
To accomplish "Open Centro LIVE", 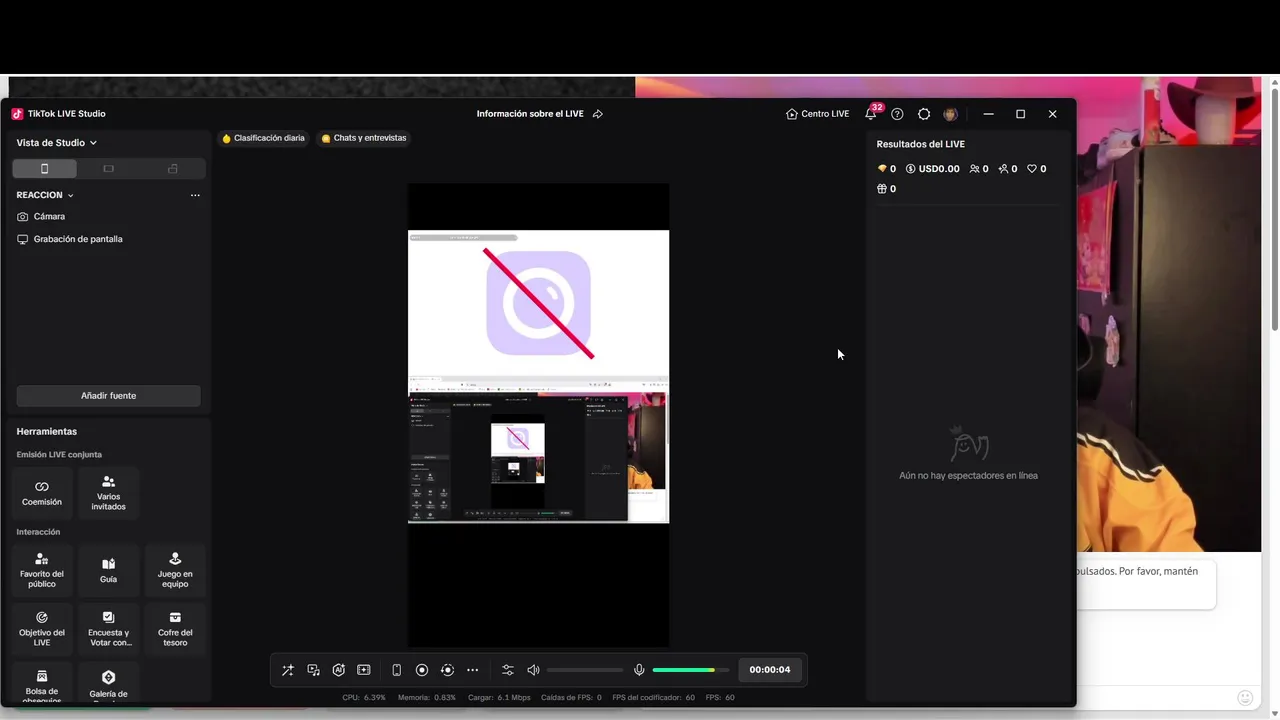I will [x=817, y=114].
